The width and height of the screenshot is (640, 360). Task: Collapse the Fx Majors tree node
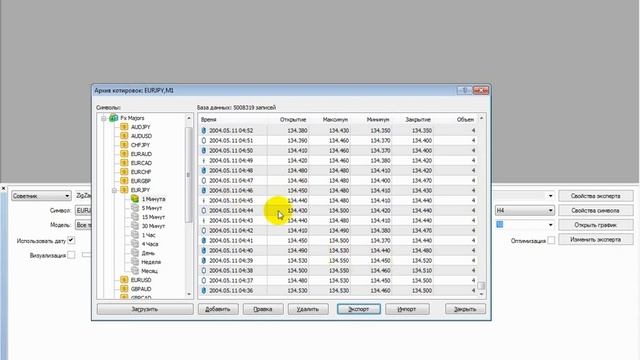coord(104,118)
